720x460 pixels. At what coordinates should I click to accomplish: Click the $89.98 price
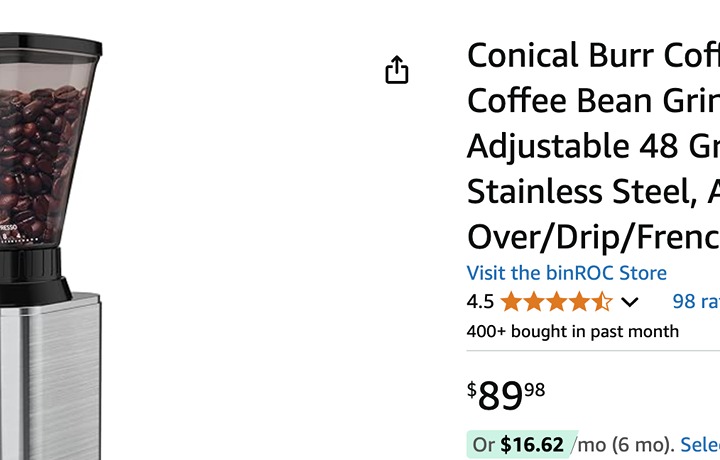point(506,395)
